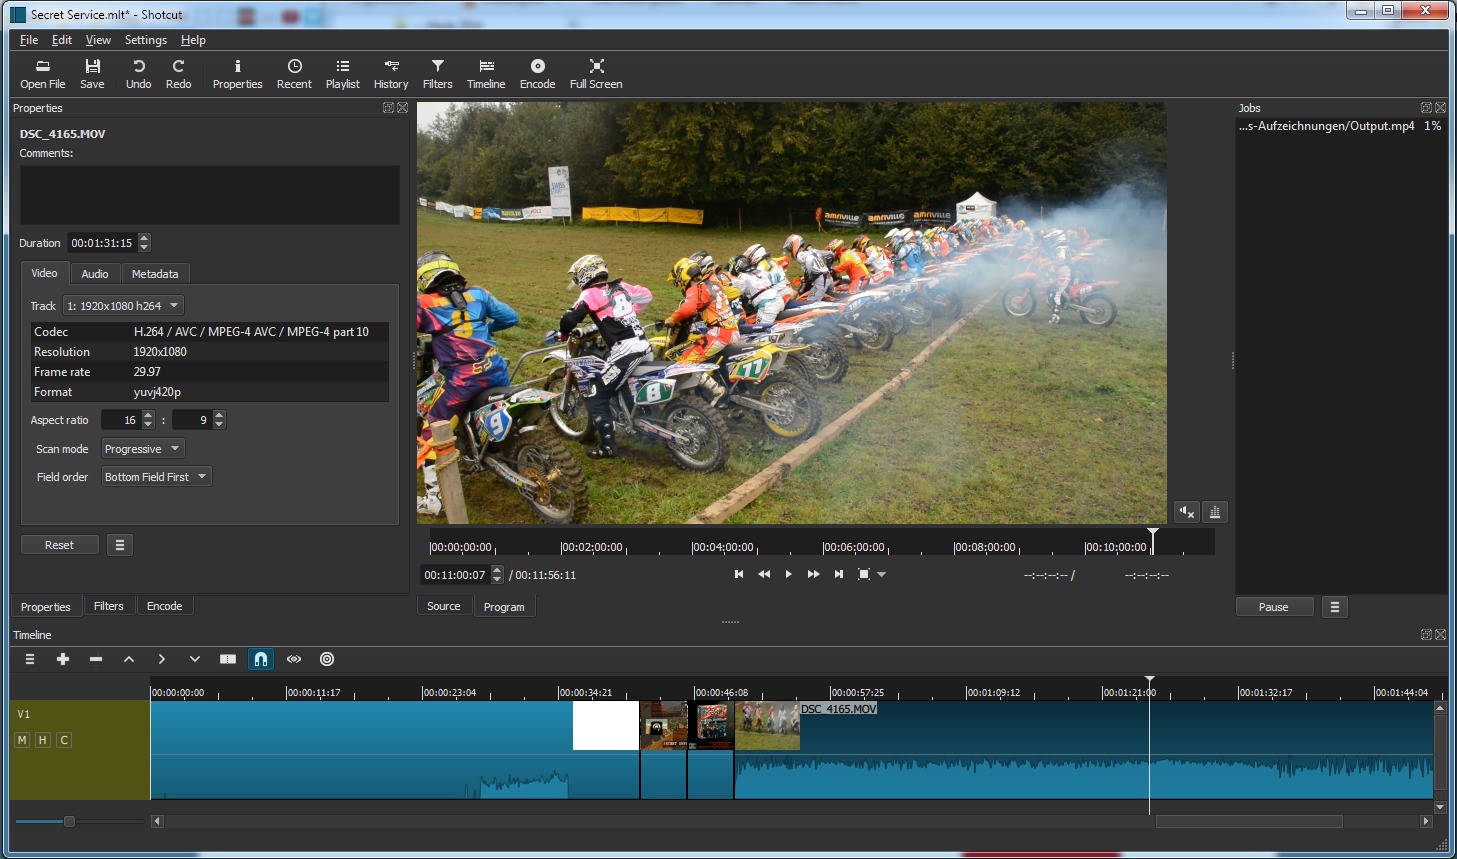Append a clip with the plus icon
The width and height of the screenshot is (1457, 859).
(63, 659)
